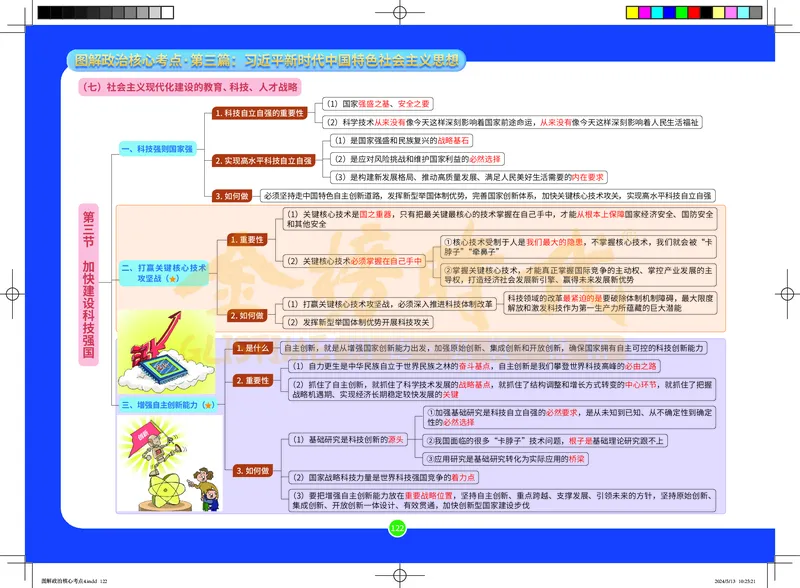Click the 1. 是什么 label
The image size is (800, 588).
(252, 348)
